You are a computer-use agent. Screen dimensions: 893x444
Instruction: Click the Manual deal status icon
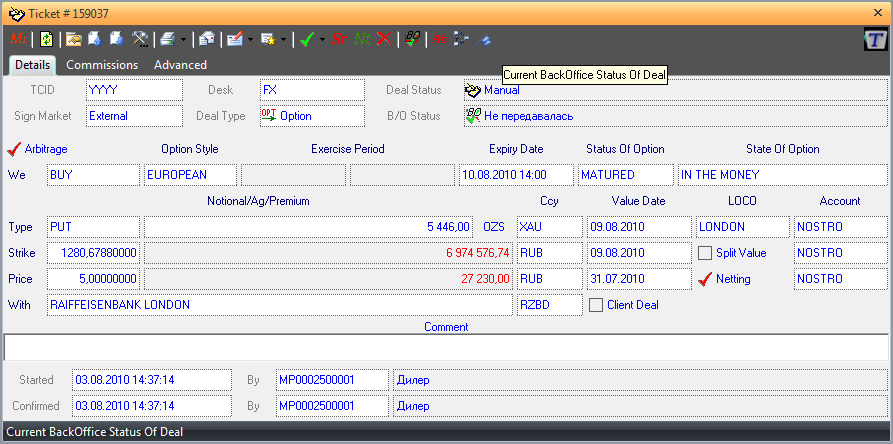pos(473,90)
